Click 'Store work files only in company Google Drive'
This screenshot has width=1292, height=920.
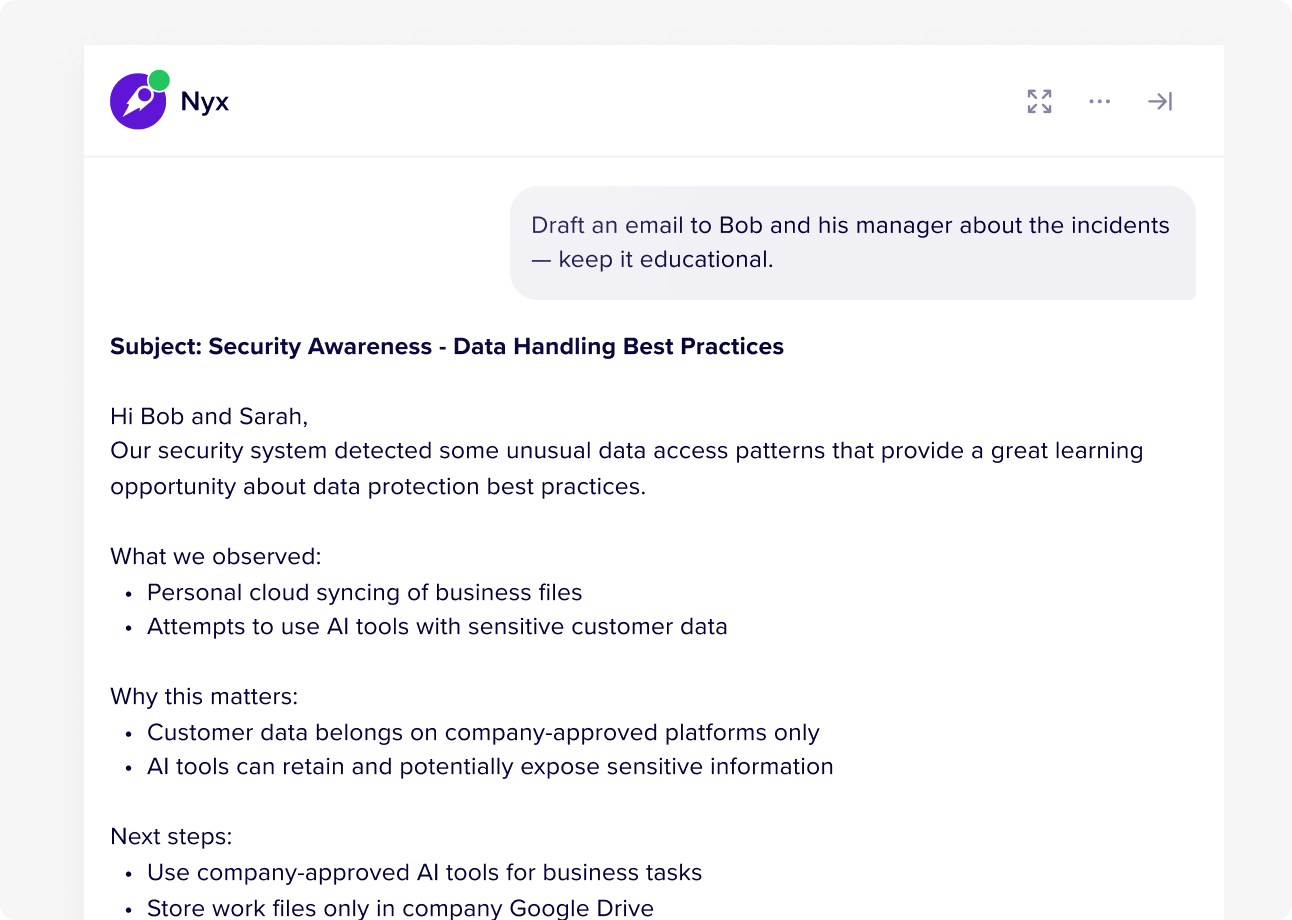pyautogui.click(x=400, y=907)
